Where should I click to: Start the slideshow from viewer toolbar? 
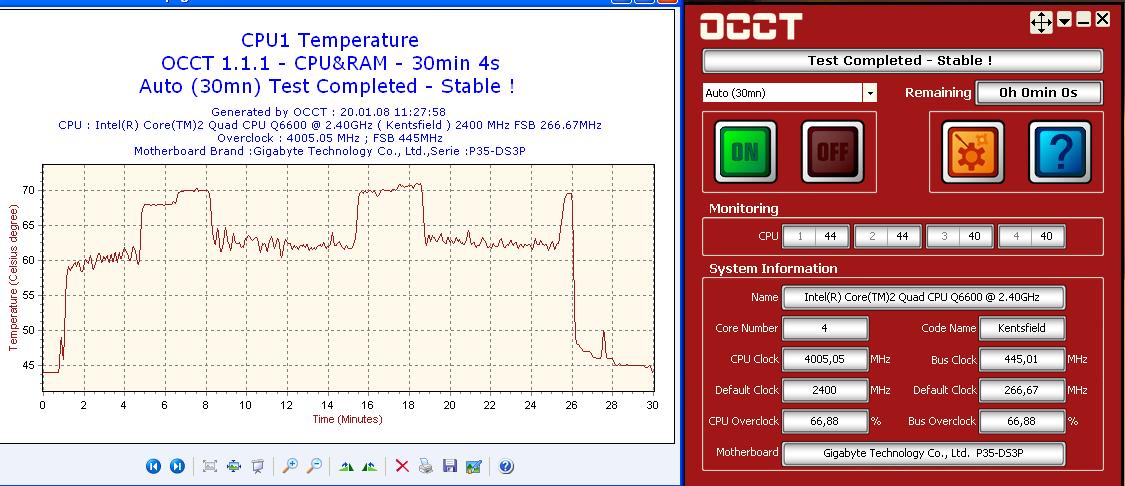coord(258,467)
